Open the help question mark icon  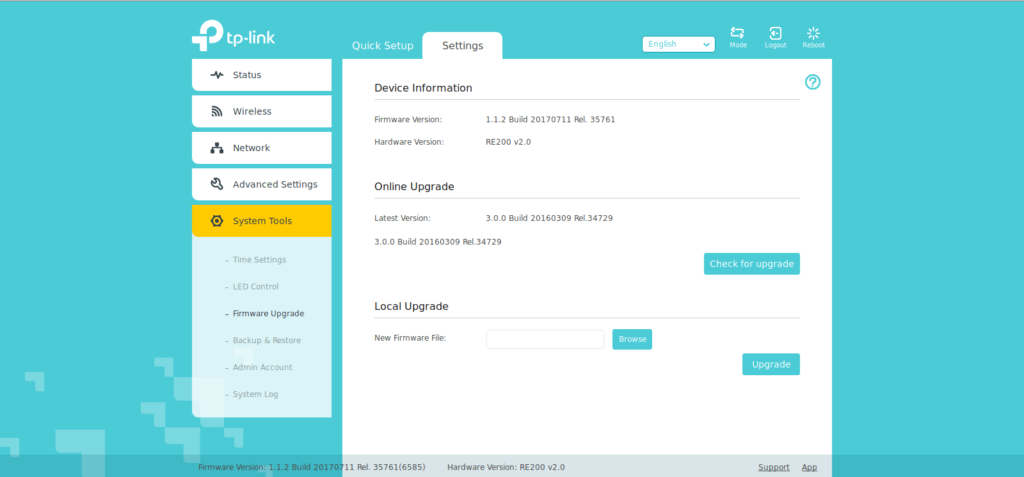[812, 82]
